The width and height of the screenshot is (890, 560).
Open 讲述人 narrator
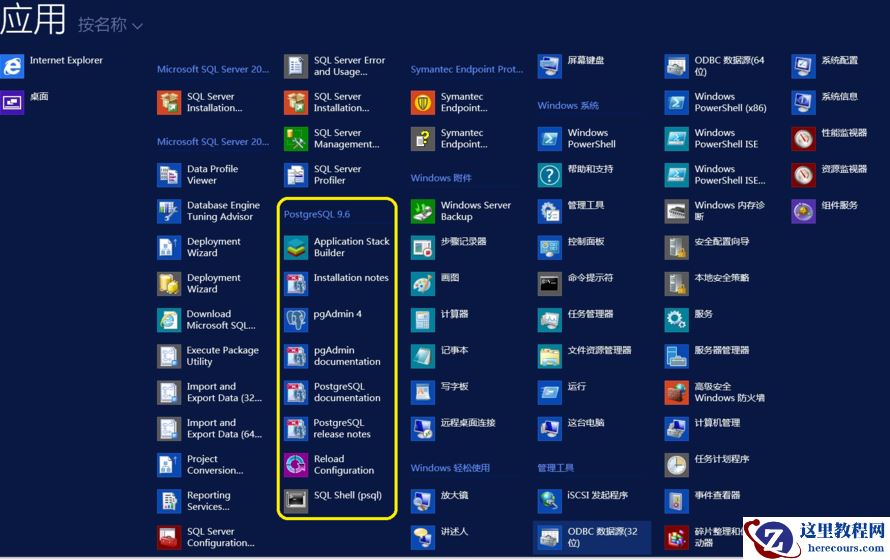point(440,538)
